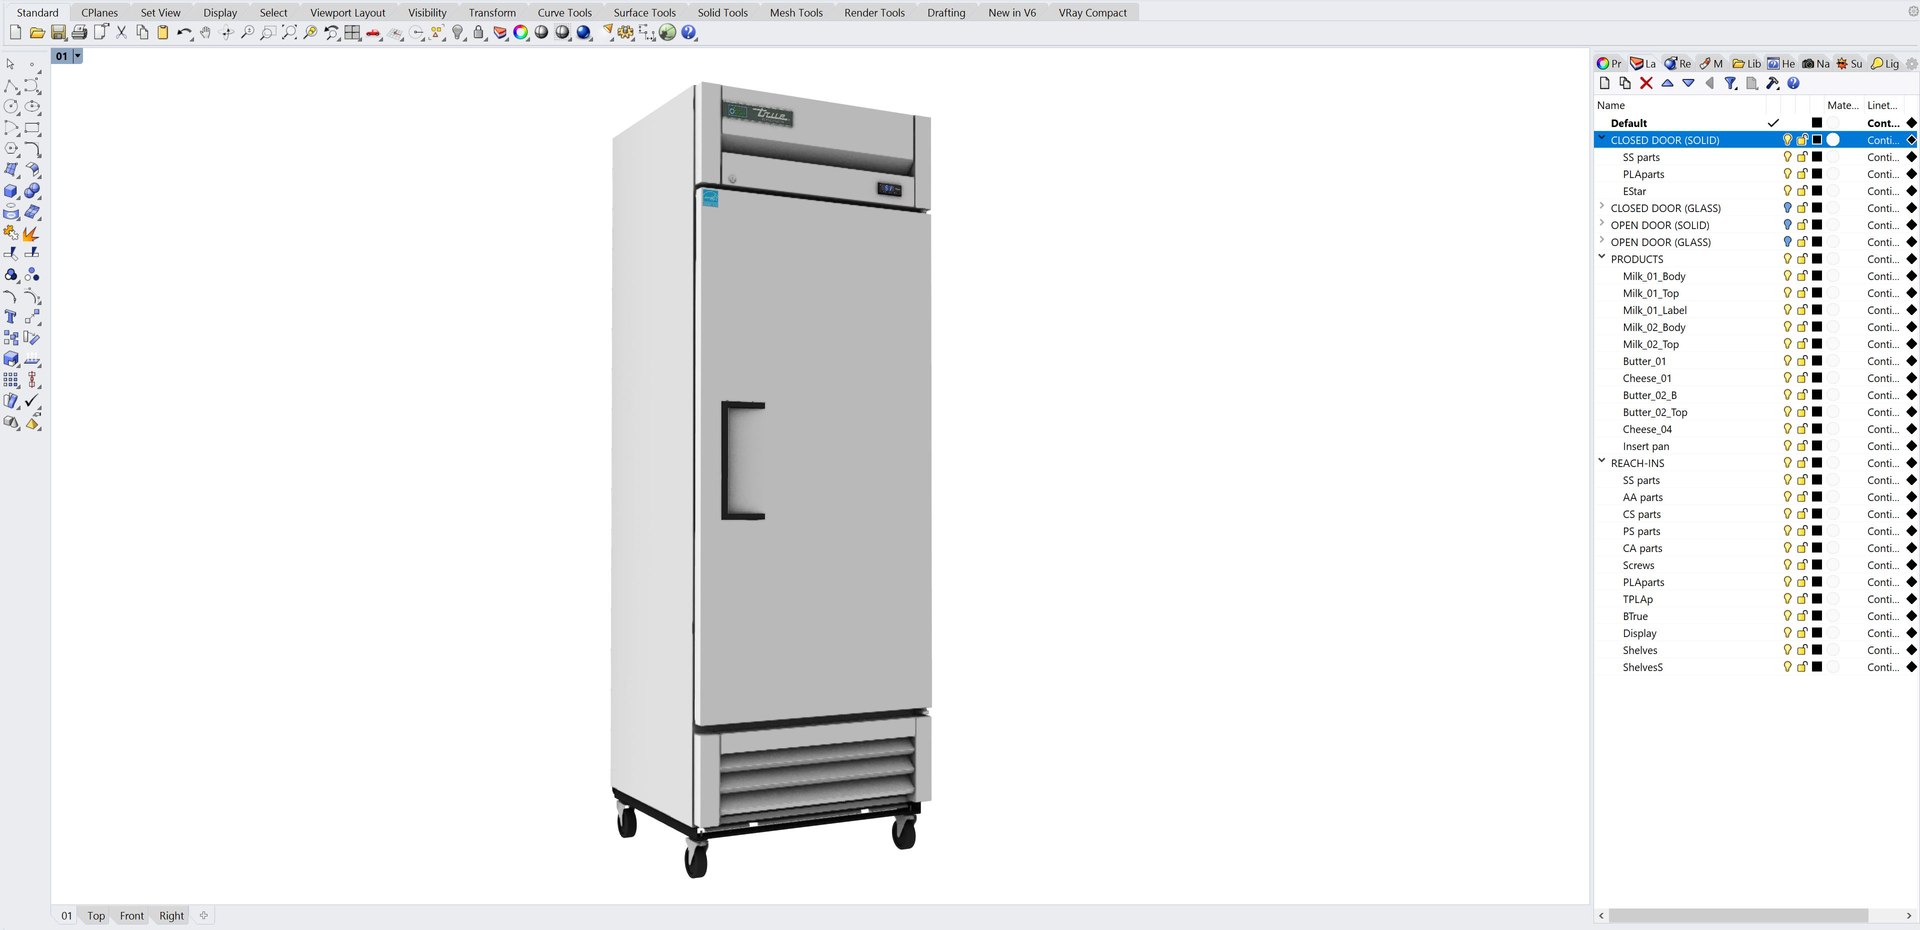Open a file with the folder icon

pos(37,33)
